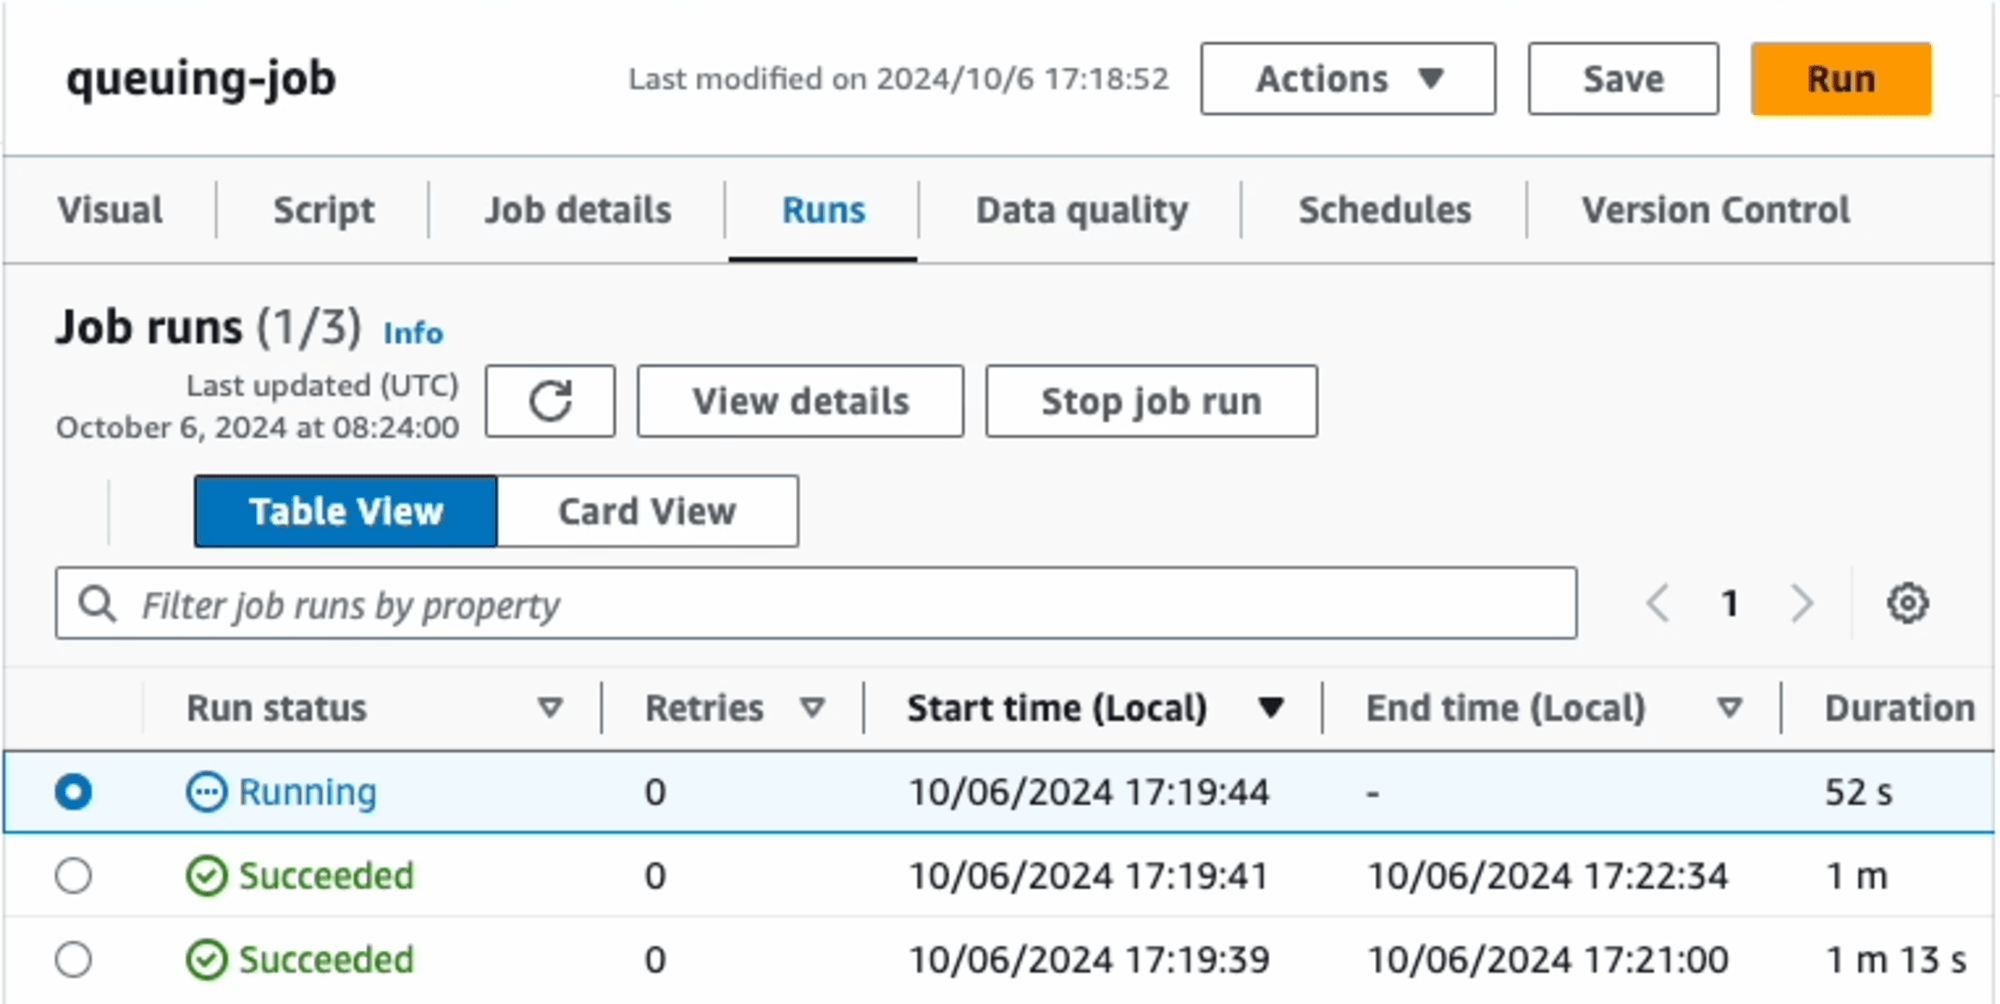The width and height of the screenshot is (2000, 1004).
Task: Open the Version Control tab
Action: [x=1715, y=210]
